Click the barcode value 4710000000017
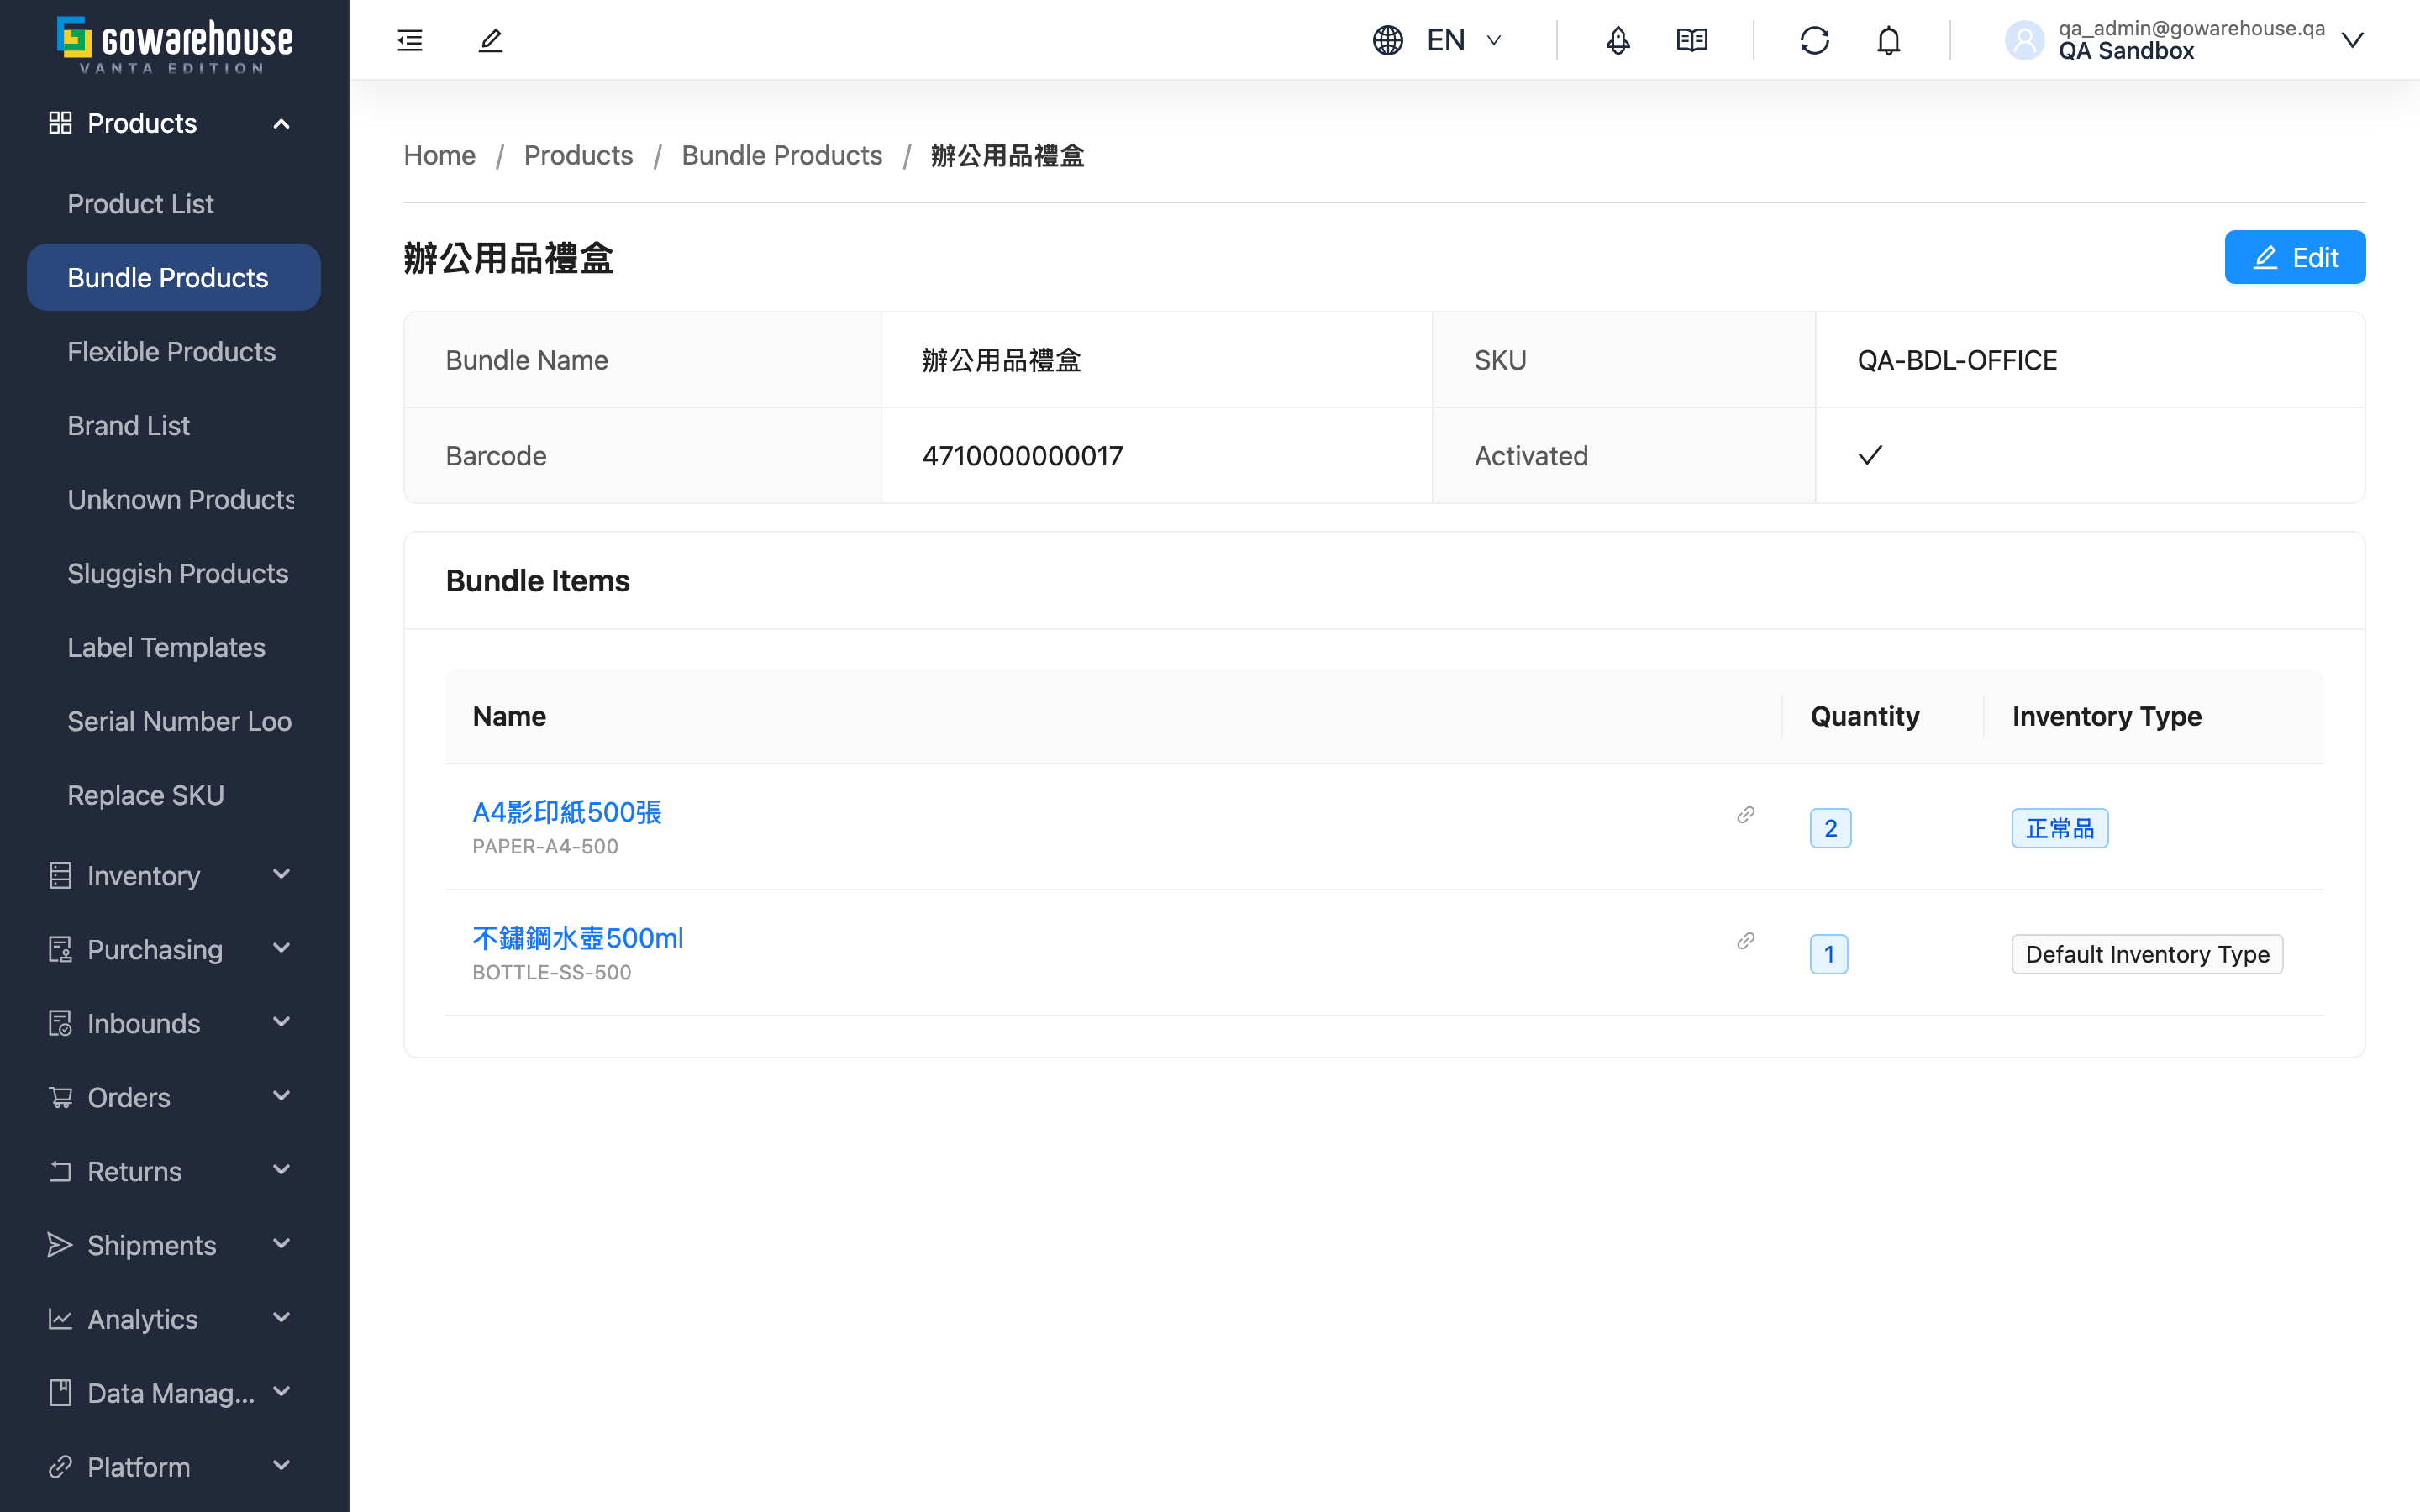 [1022, 456]
